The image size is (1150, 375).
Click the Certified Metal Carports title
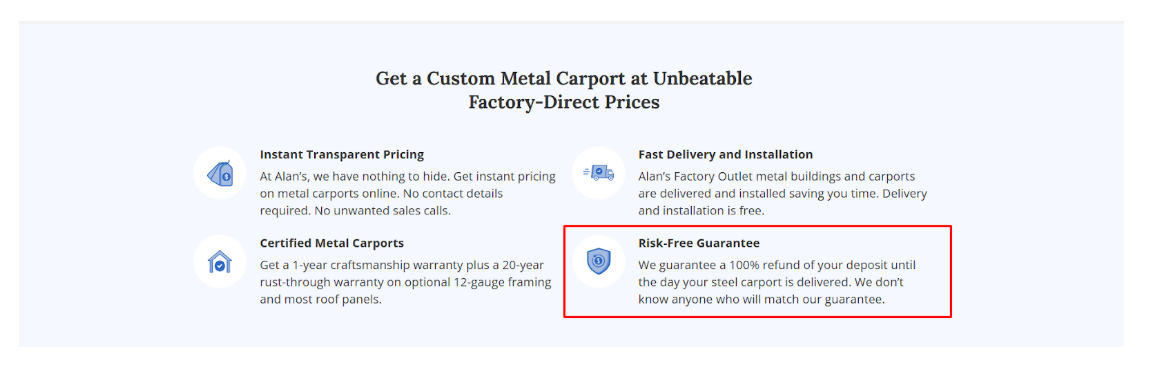point(332,243)
